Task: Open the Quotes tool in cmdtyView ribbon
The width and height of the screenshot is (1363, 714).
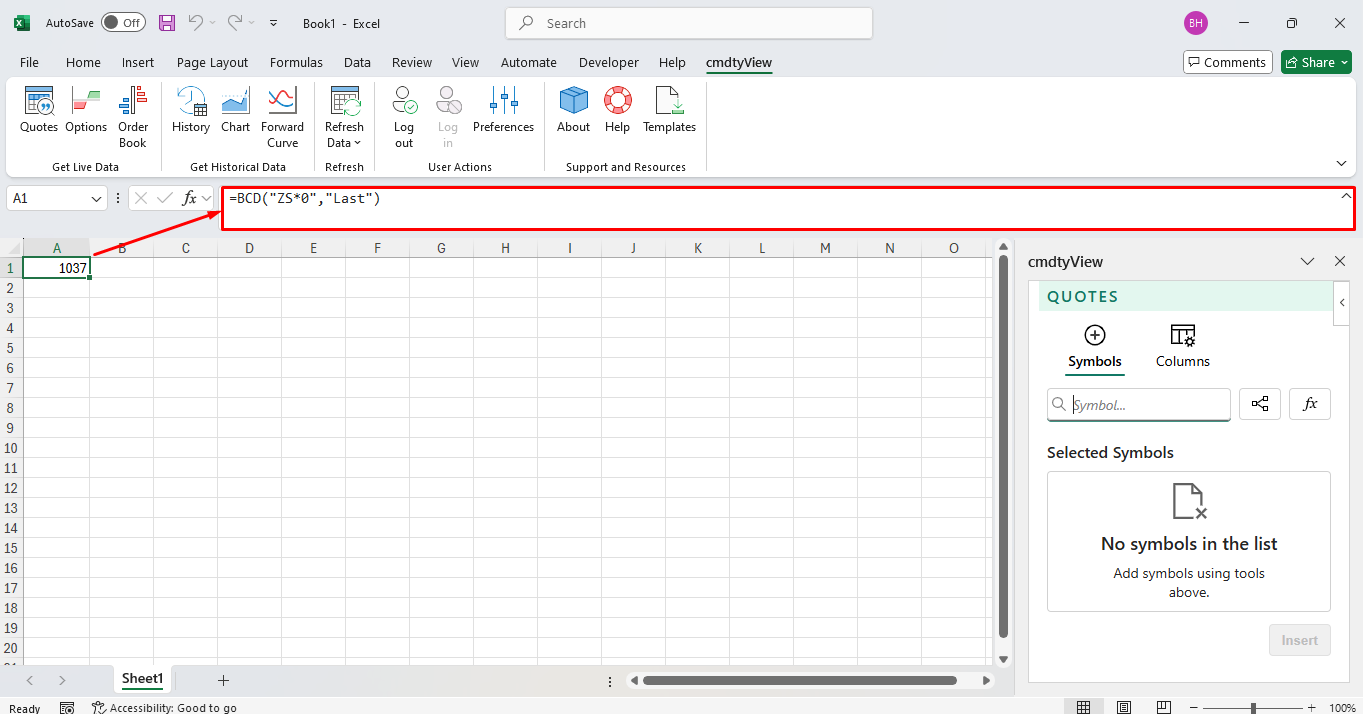Action: [x=39, y=110]
